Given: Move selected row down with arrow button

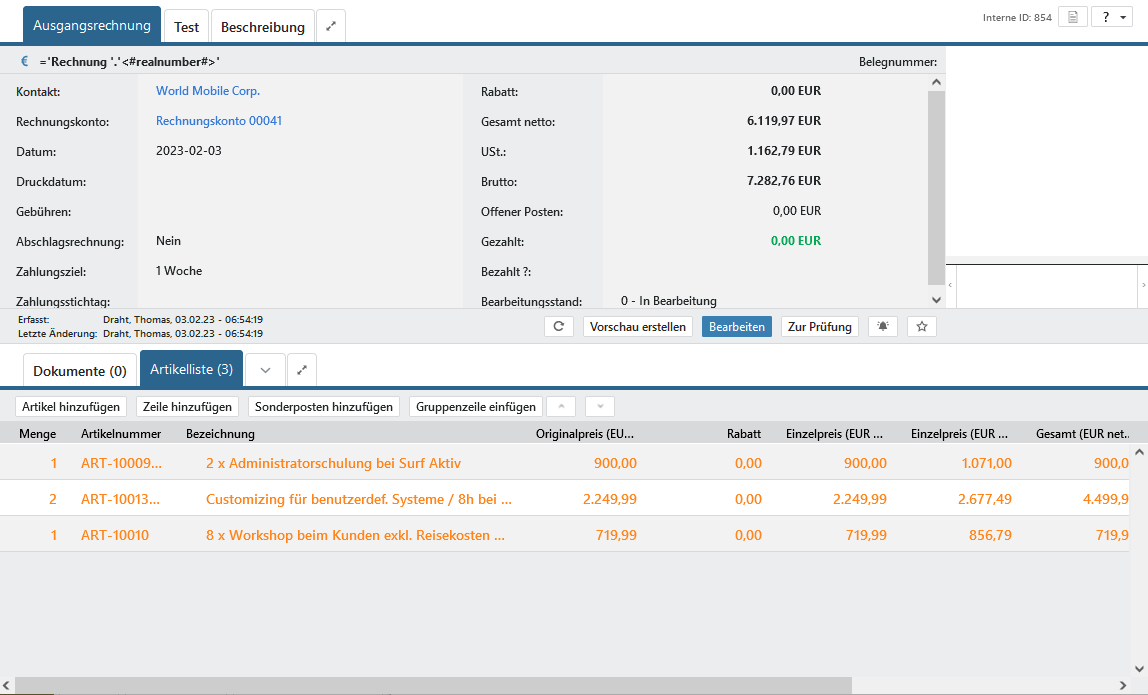Looking at the screenshot, I should (599, 407).
